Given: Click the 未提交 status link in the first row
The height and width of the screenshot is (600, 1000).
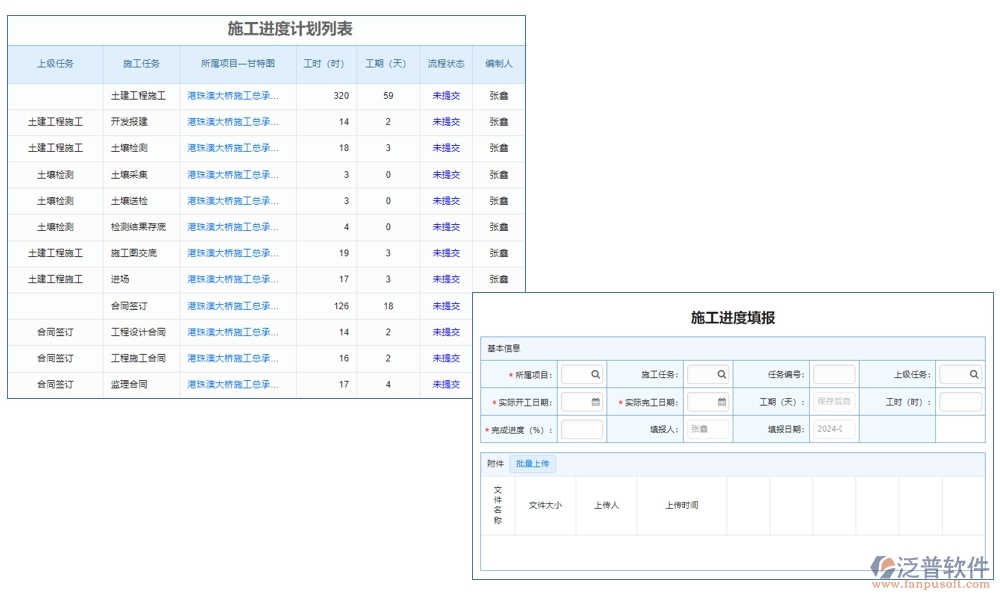Looking at the screenshot, I should pos(446,95).
